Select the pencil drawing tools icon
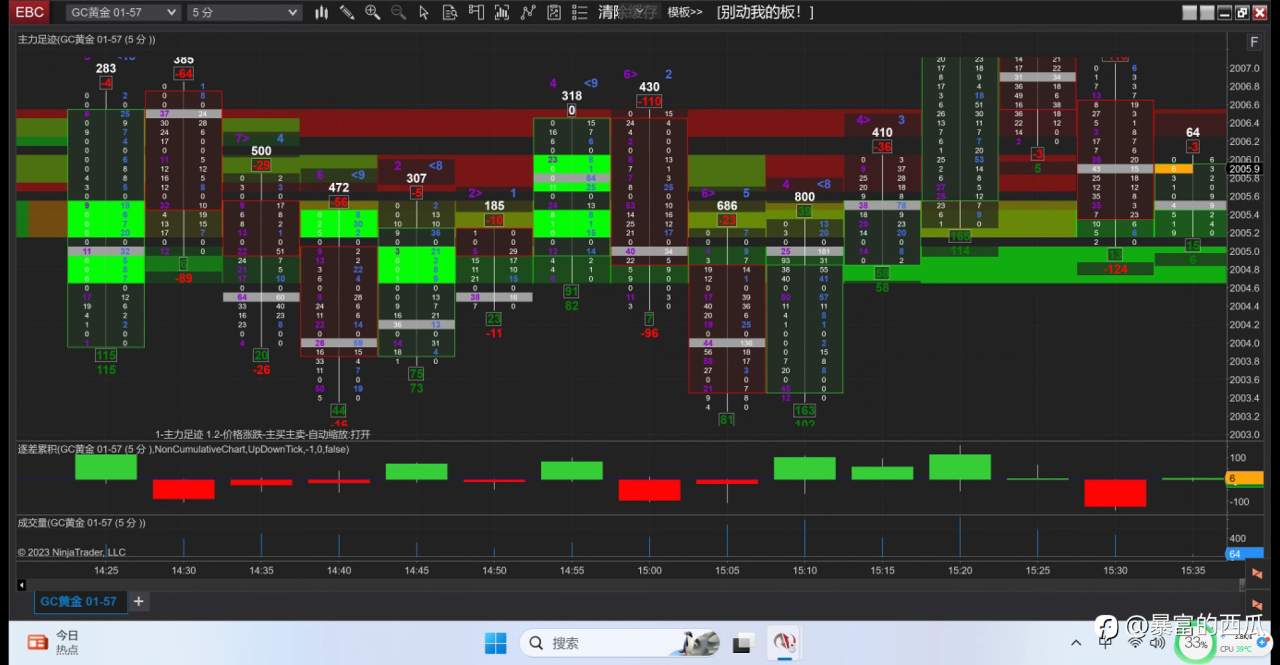This screenshot has width=1280, height=665. pyautogui.click(x=347, y=12)
